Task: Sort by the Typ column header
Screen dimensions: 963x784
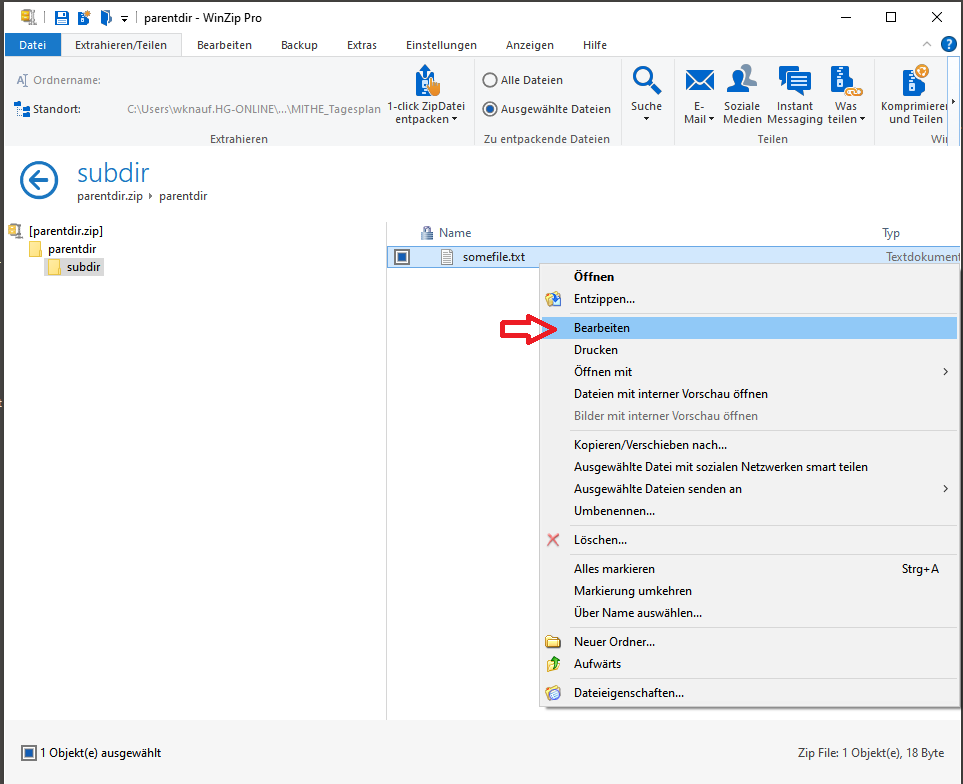Action: (x=891, y=233)
